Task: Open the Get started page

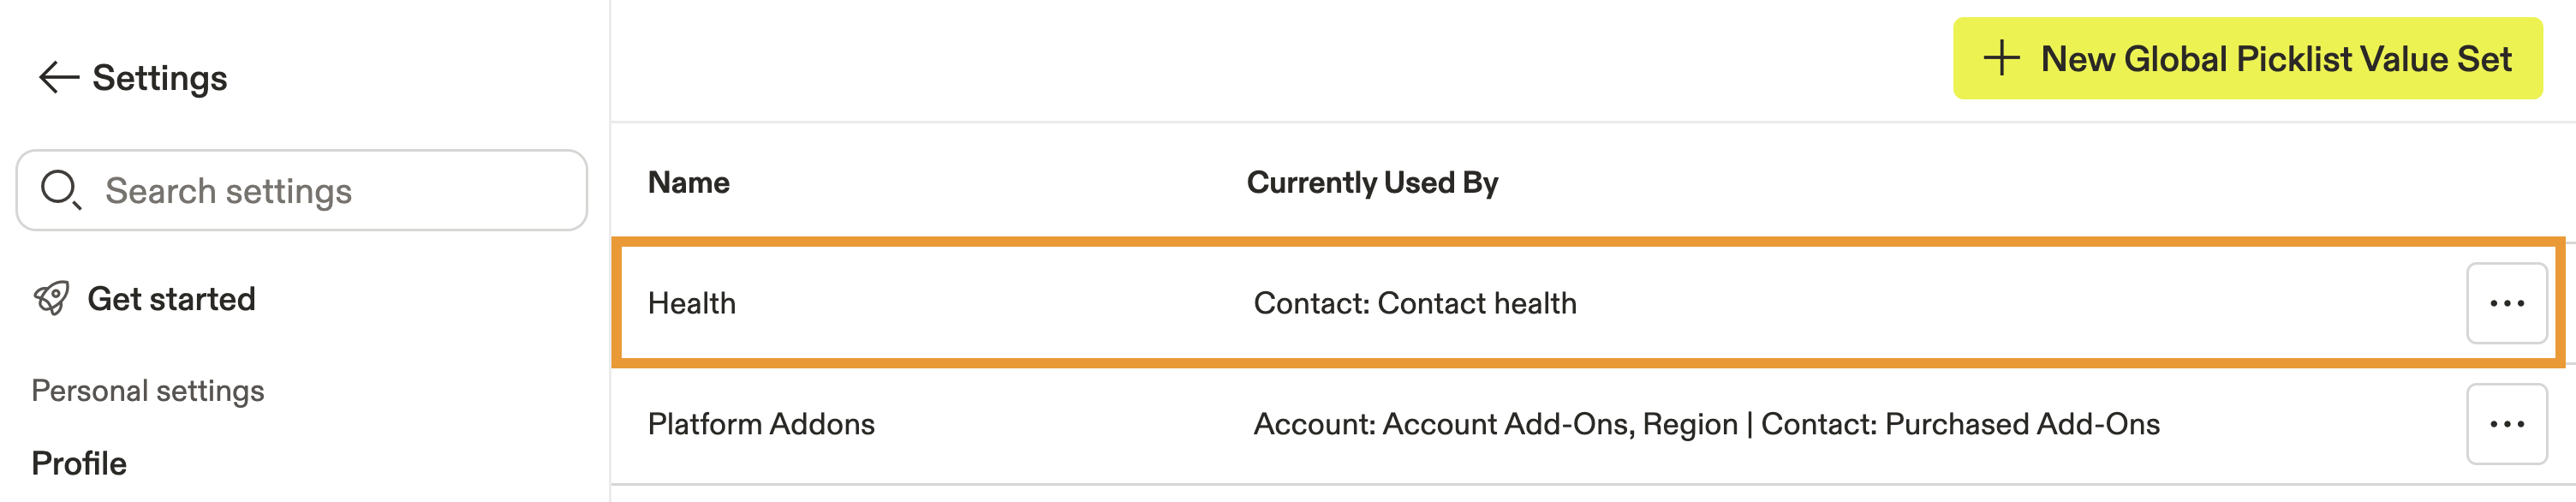Action: [x=171, y=299]
